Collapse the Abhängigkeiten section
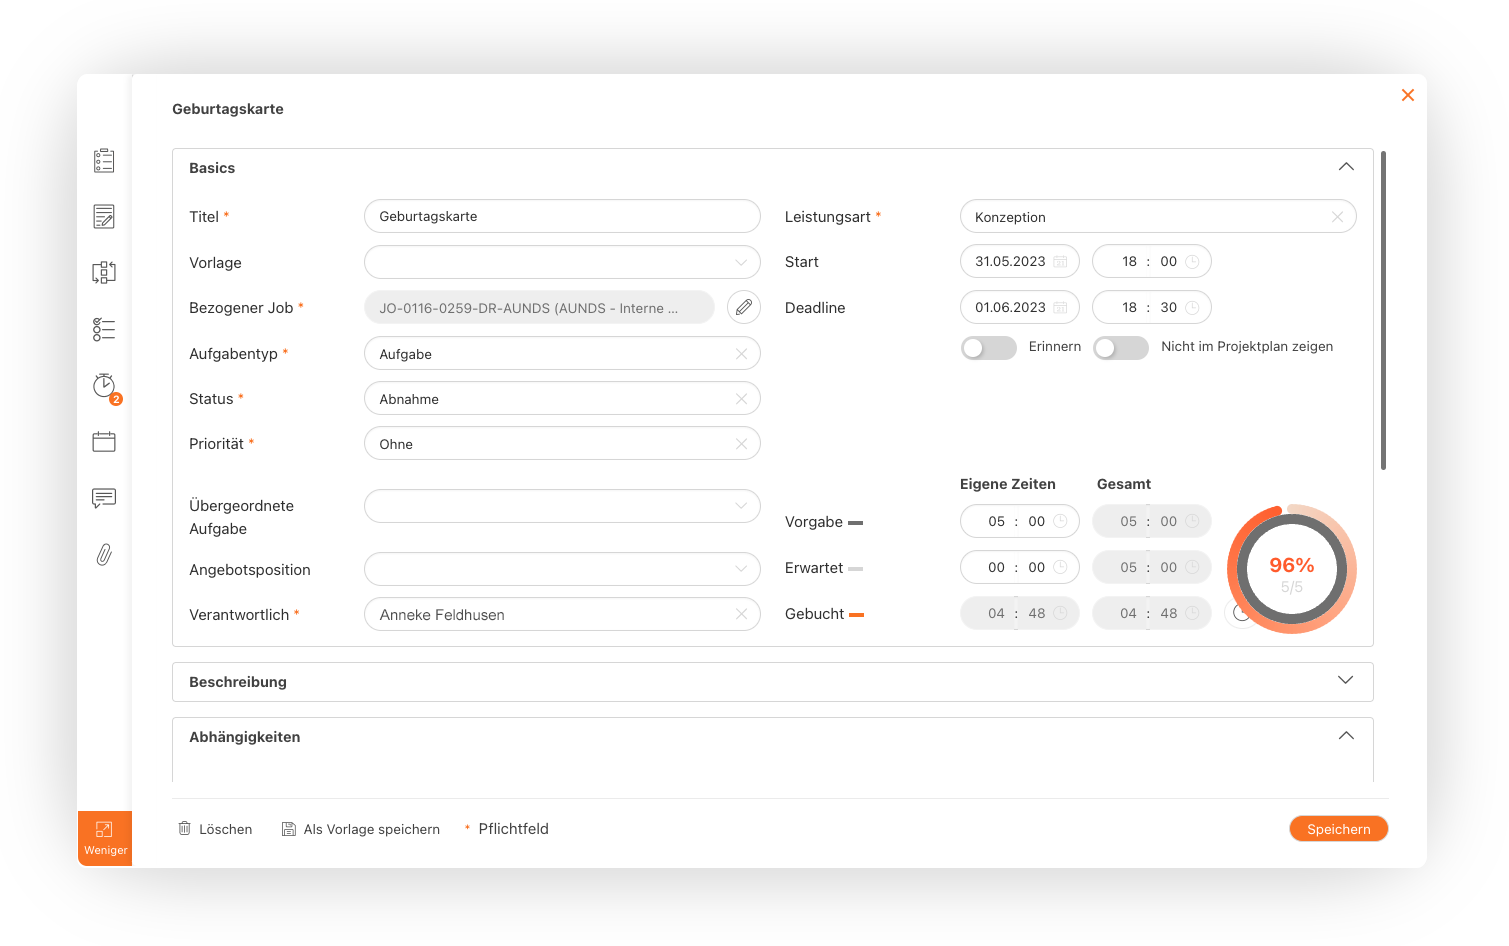 [x=1345, y=736]
